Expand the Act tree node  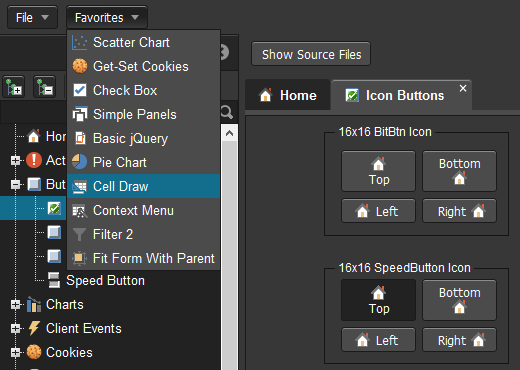15,161
